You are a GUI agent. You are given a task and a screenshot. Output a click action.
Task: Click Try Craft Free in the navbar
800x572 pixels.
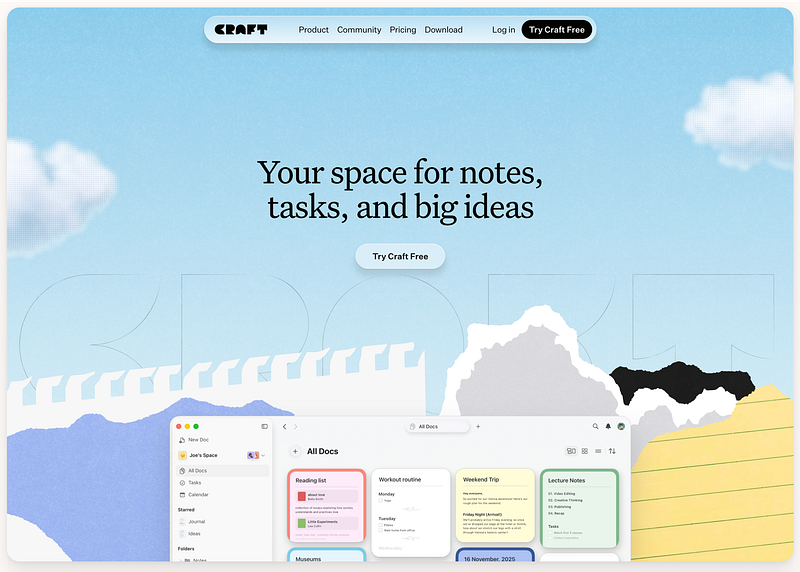(557, 30)
